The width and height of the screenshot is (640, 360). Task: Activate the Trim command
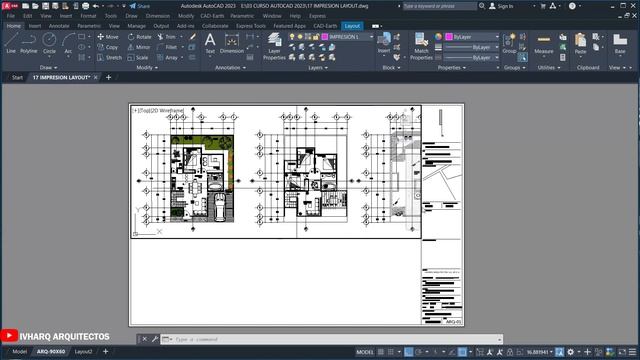[x=167, y=37]
